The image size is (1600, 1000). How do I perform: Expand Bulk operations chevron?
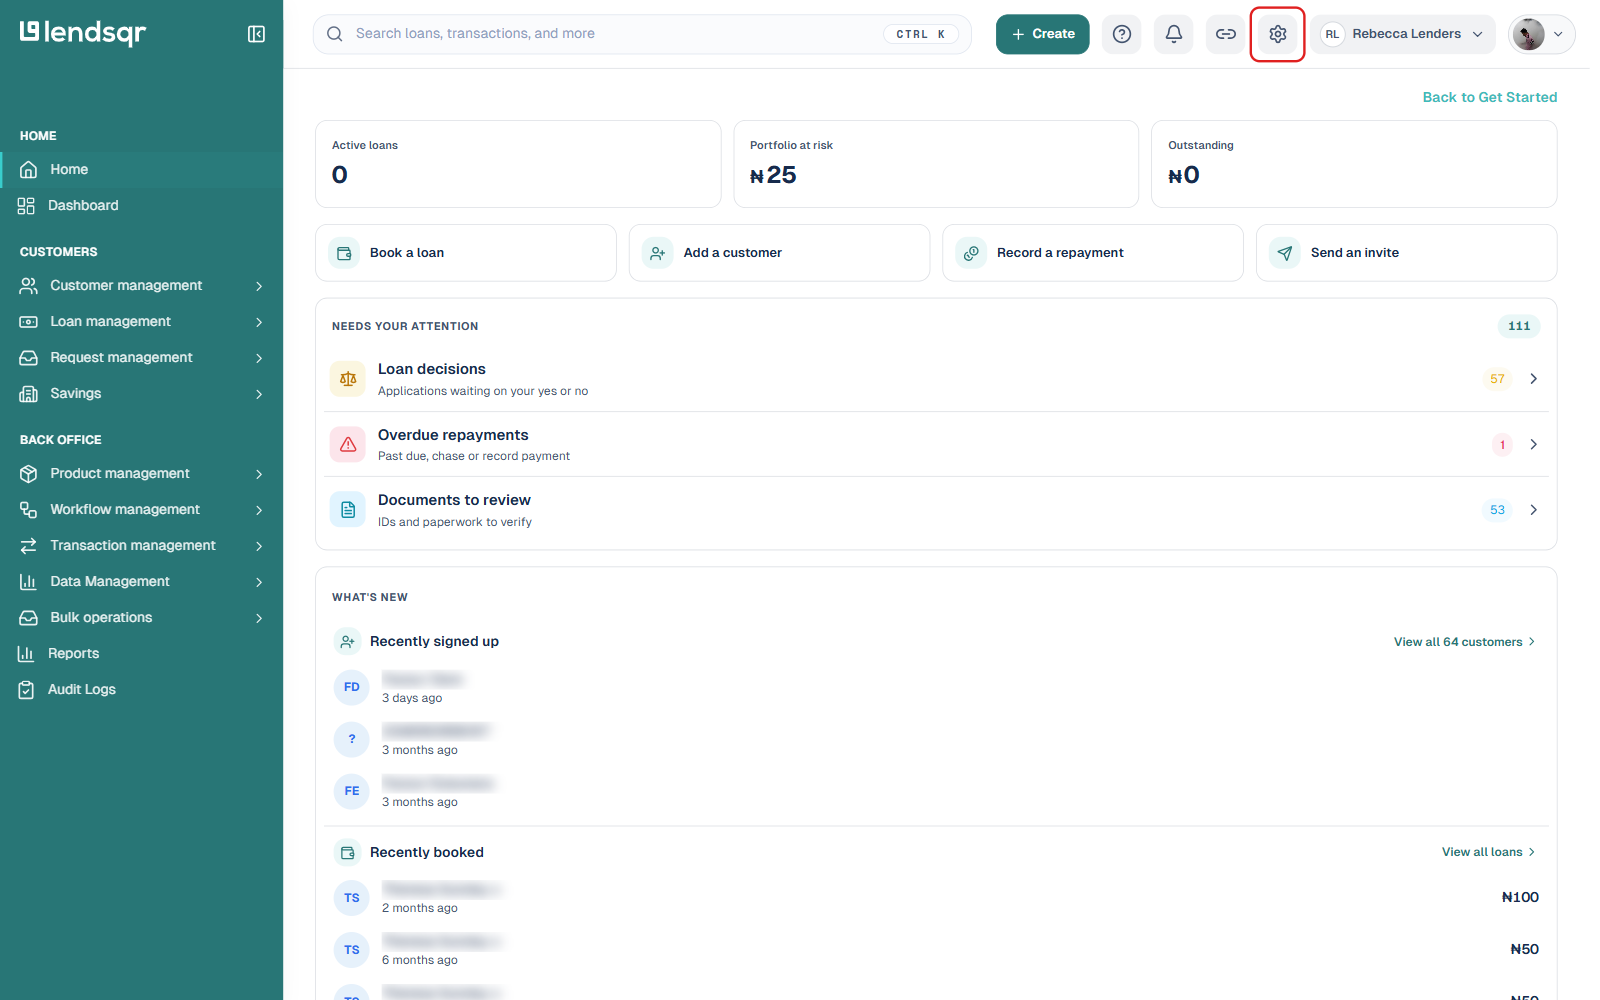[x=259, y=618]
